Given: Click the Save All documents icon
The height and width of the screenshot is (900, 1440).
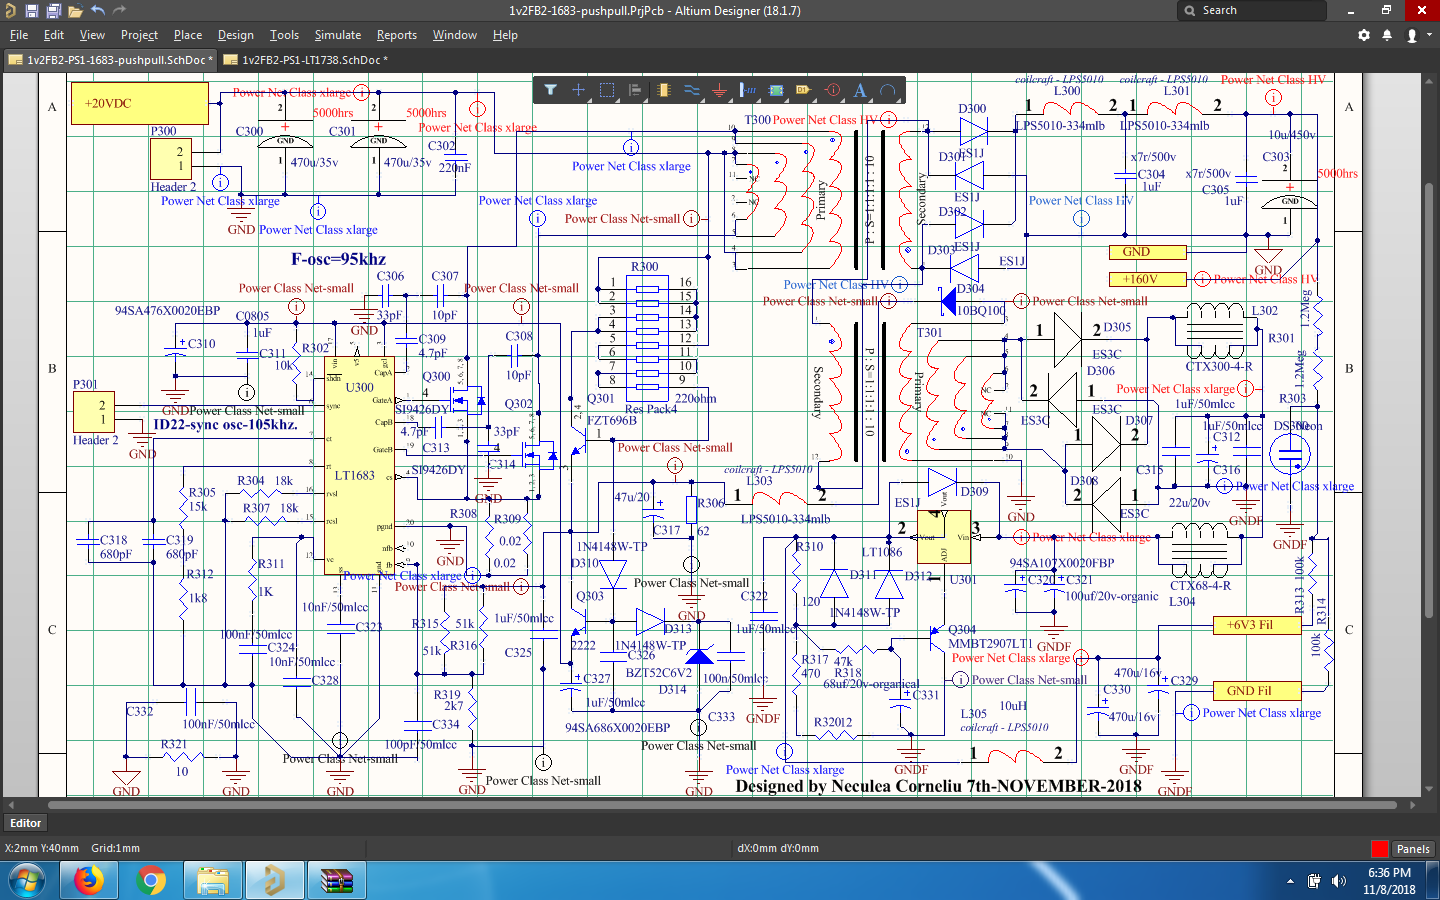Looking at the screenshot, I should tap(53, 11).
